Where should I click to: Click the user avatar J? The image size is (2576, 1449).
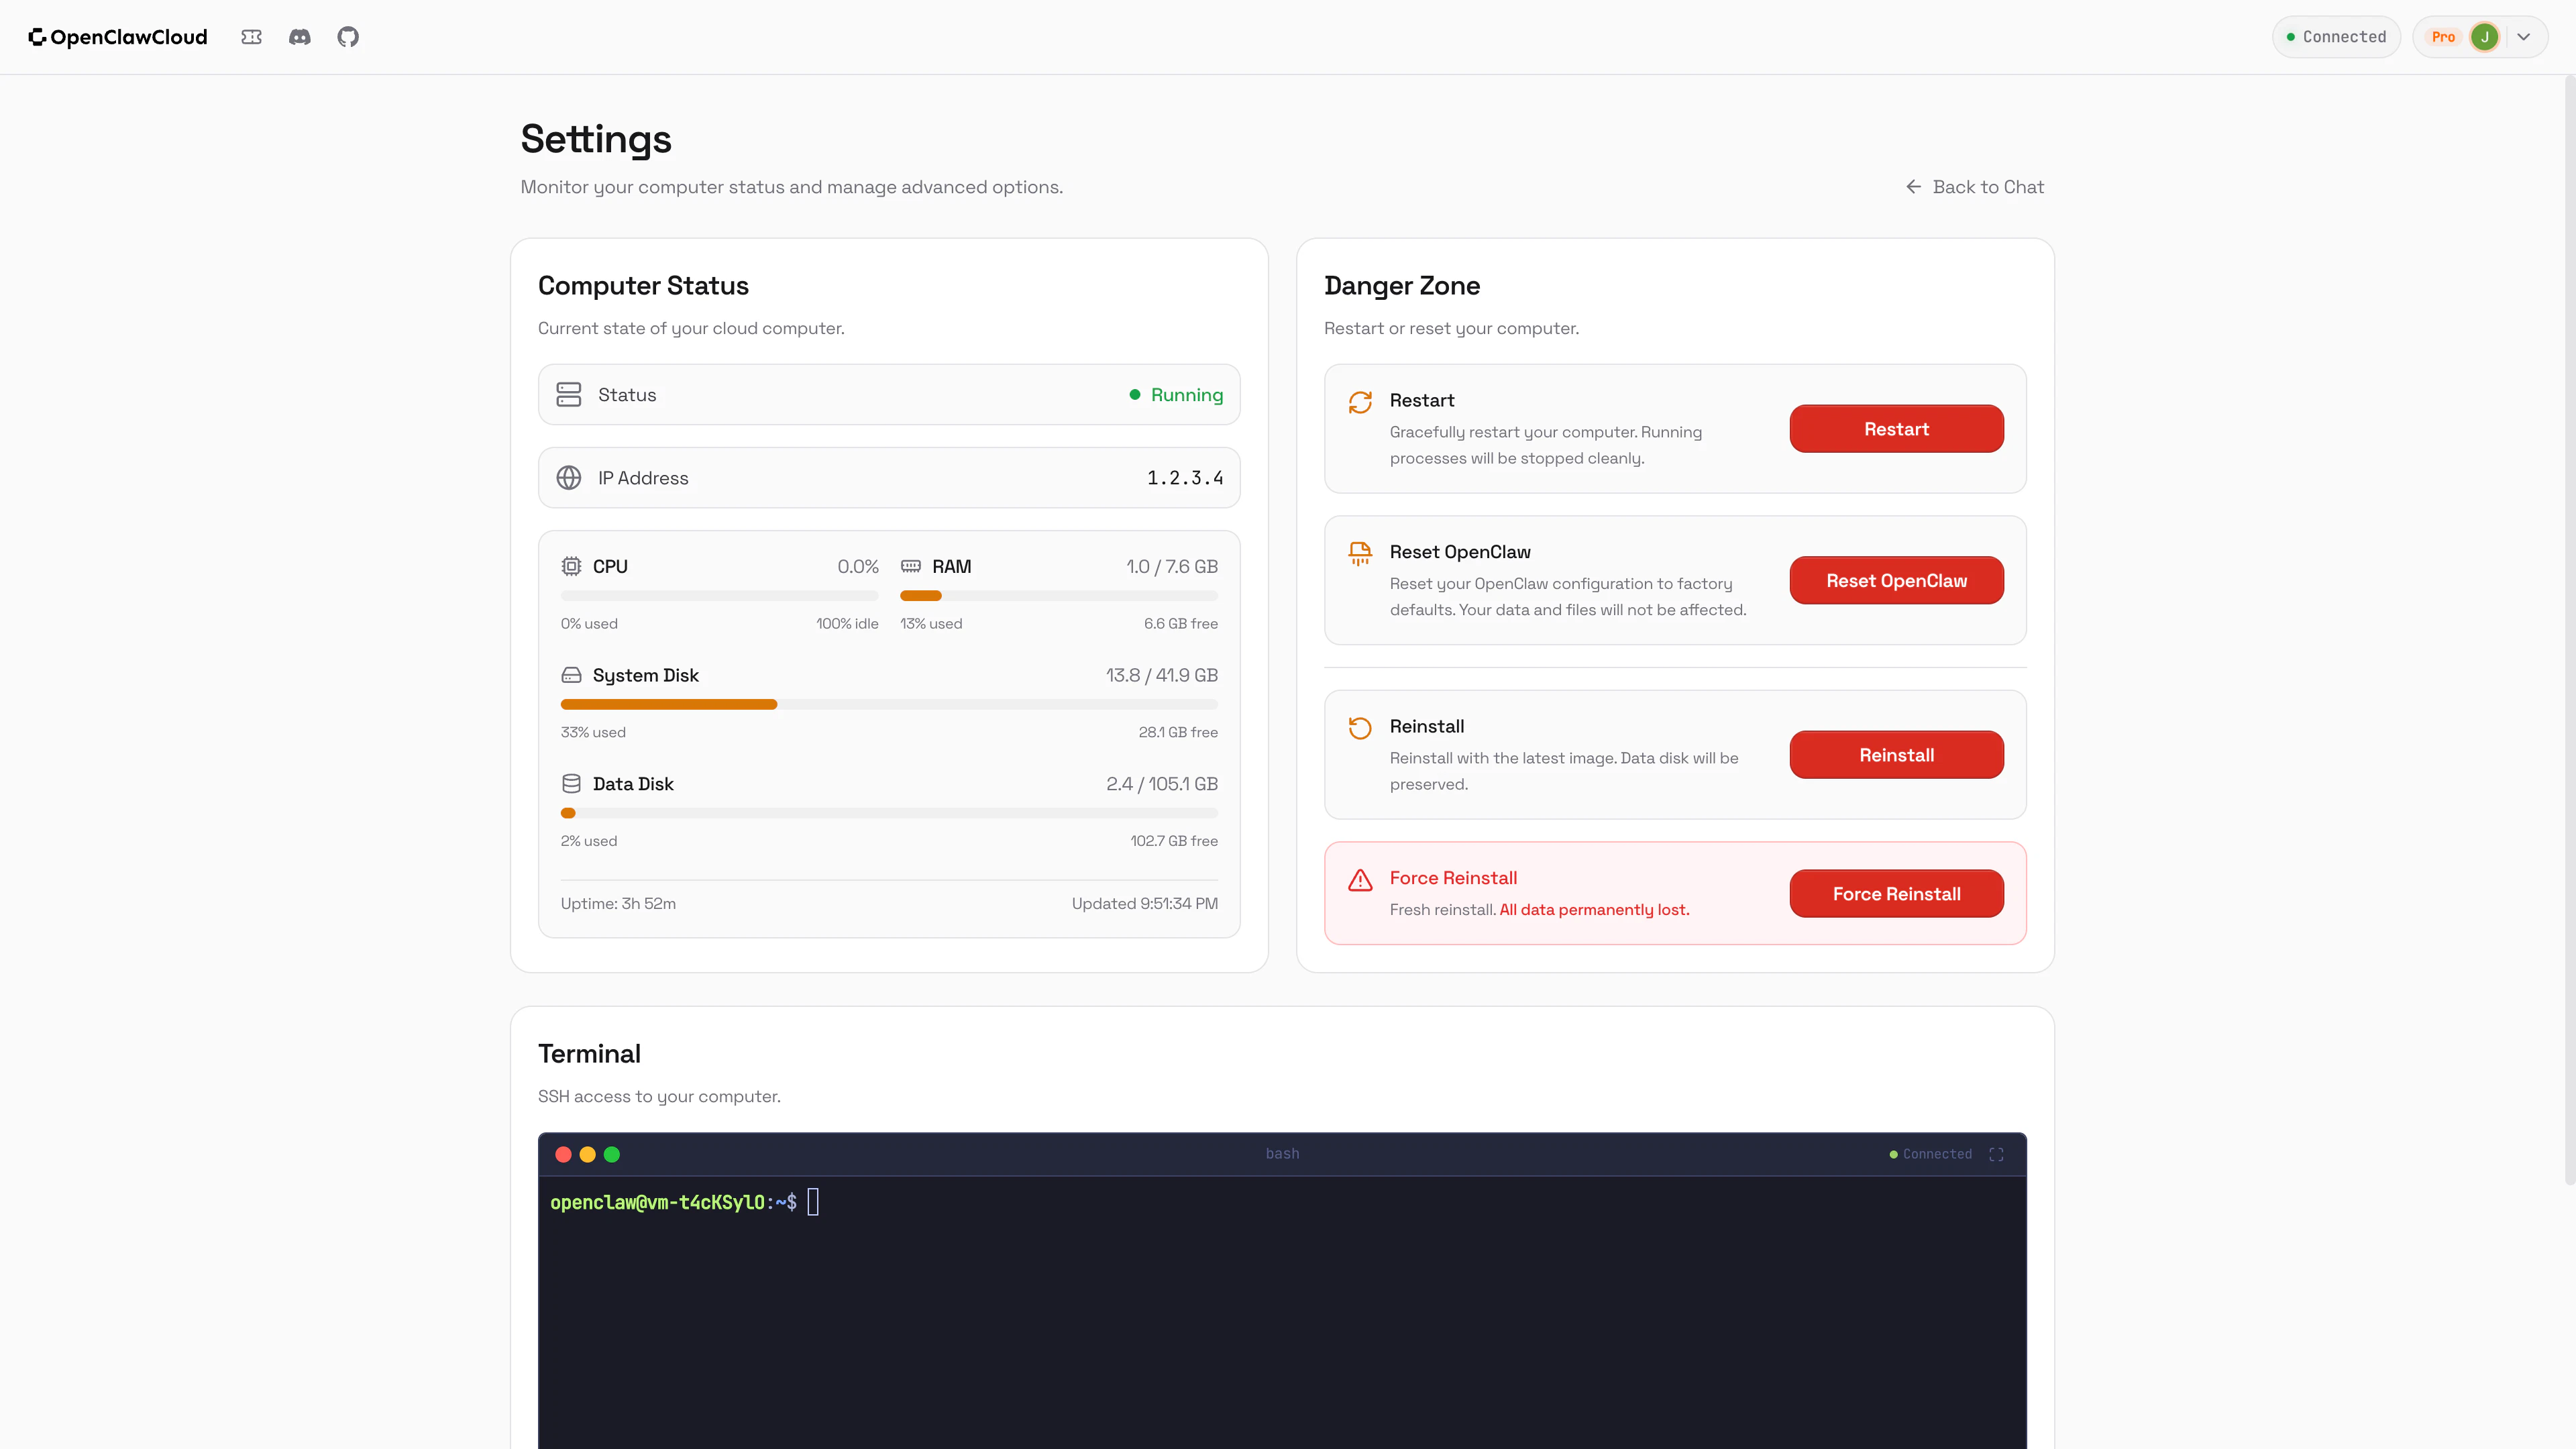2484,37
